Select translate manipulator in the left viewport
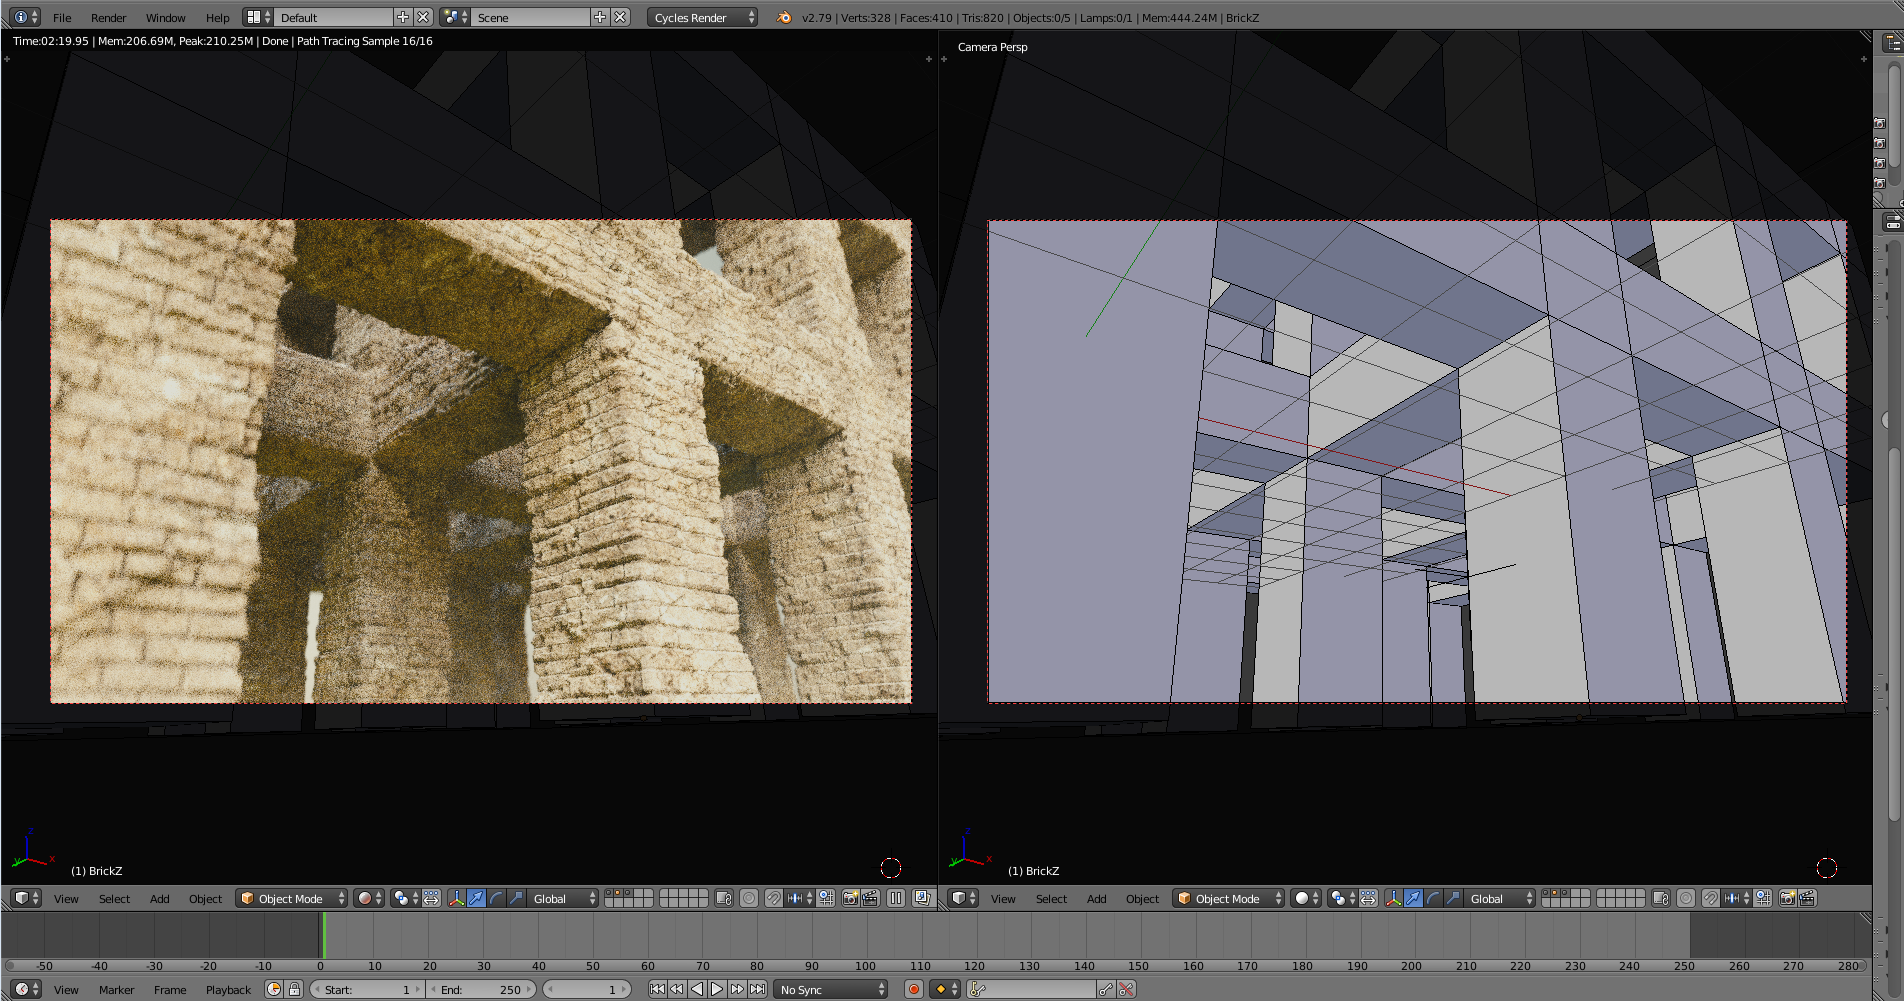1904x1001 pixels. click(476, 898)
